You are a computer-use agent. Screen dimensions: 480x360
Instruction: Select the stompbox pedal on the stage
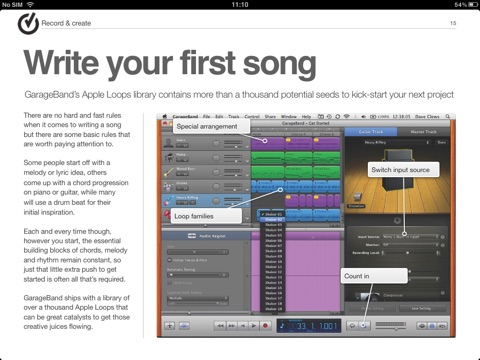(x=357, y=197)
